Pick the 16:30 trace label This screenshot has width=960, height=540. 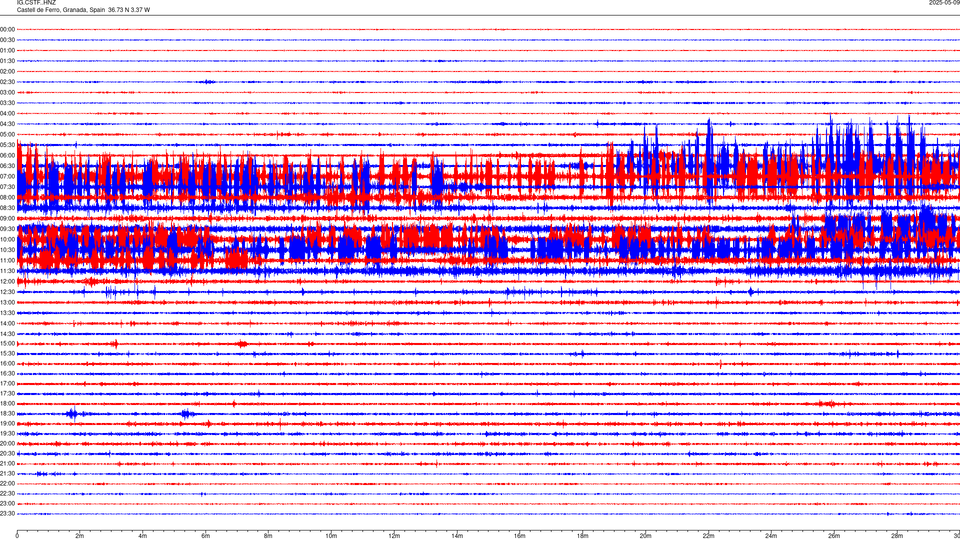[7, 373]
